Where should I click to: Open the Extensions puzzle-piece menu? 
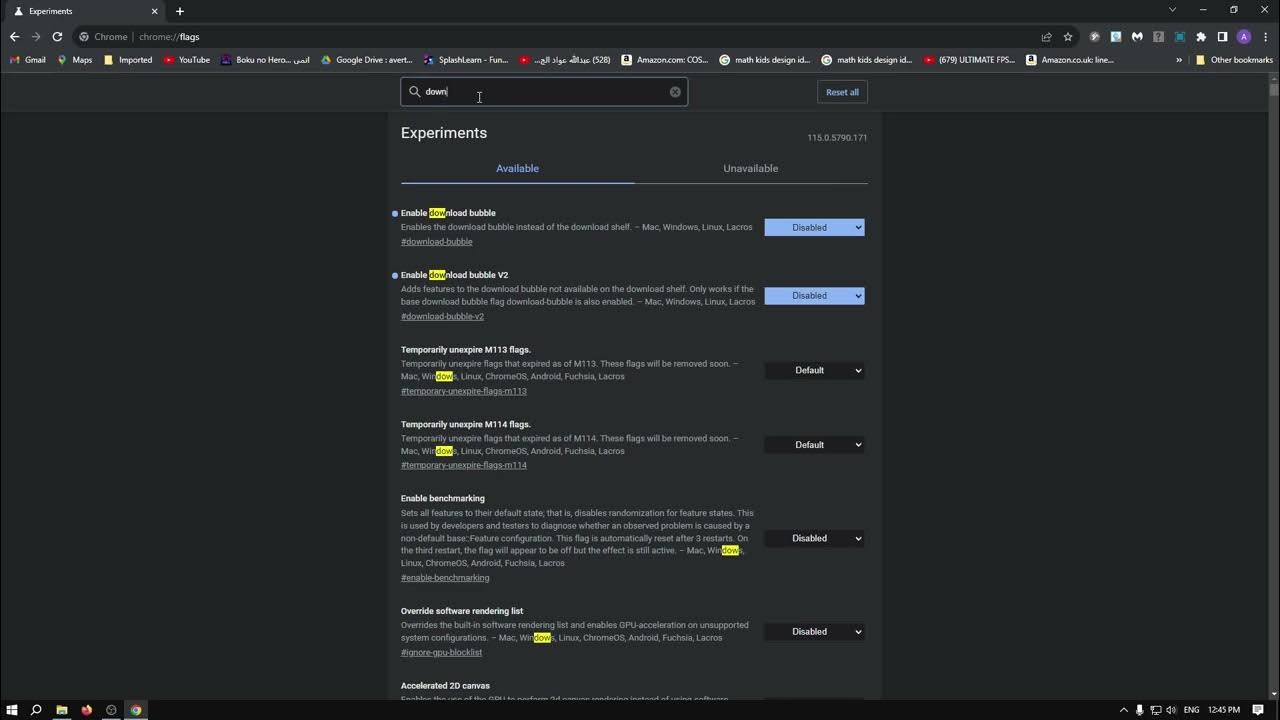[1201, 37]
